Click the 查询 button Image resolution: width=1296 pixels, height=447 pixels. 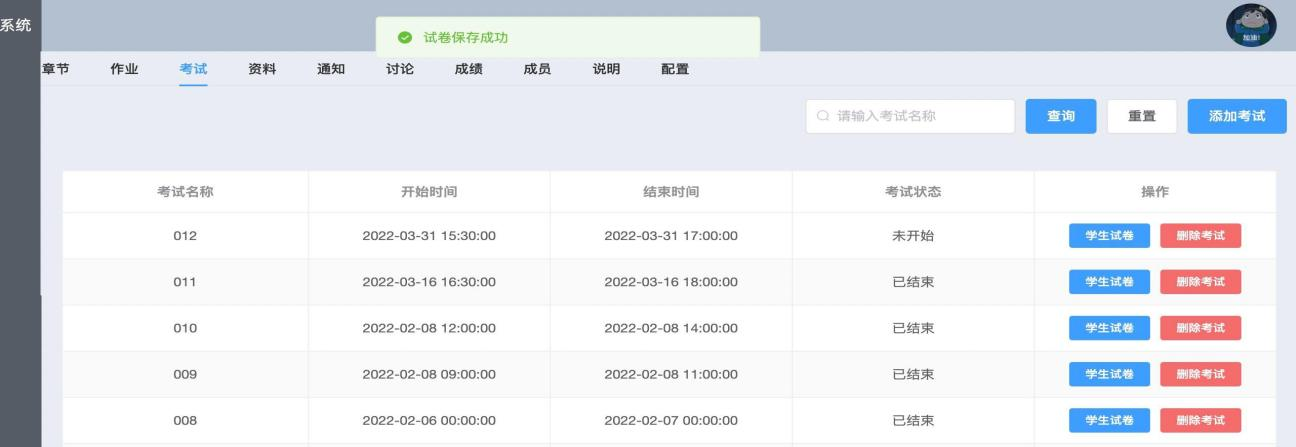pyautogui.click(x=1061, y=116)
